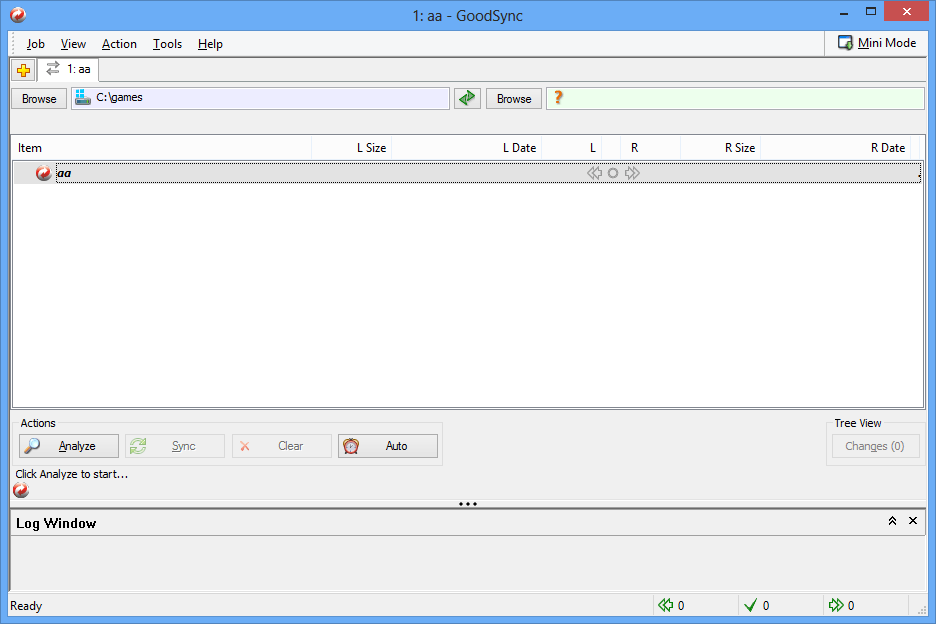936x624 pixels.
Task: Click the yellow plus New Job icon
Action: pos(23,70)
